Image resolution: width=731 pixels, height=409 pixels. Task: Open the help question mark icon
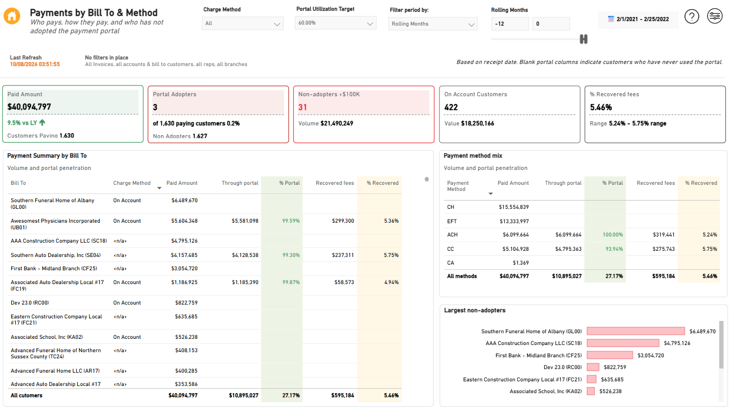pos(691,17)
